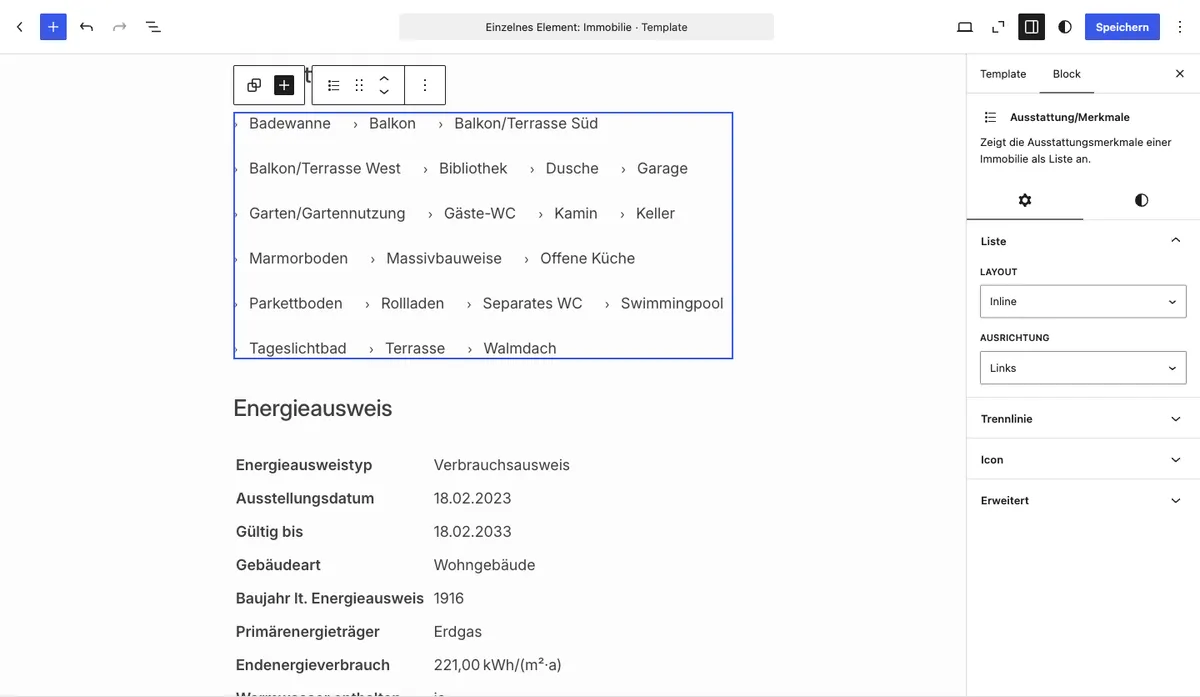Viewport: 1200px width, 697px height.
Task: Open the Layout dropdown showing Inline
Action: coord(1083,301)
